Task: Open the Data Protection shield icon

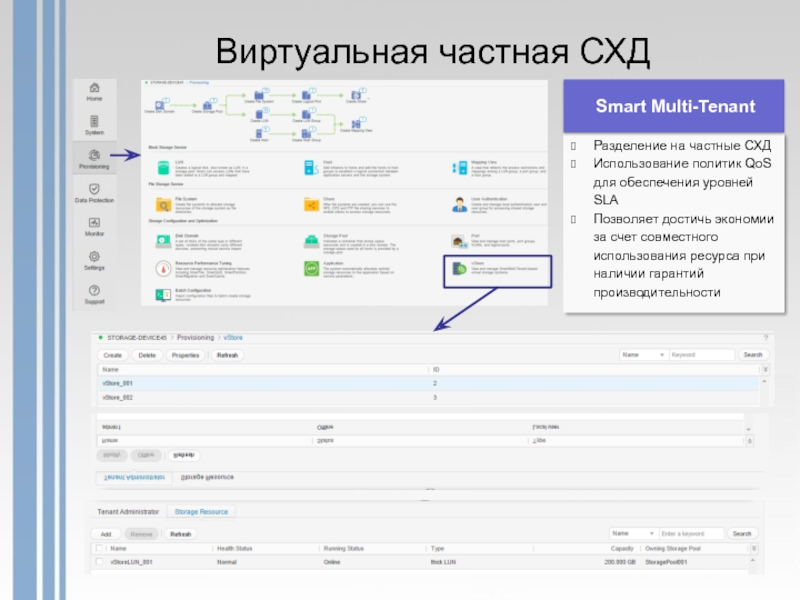Action: (94, 189)
